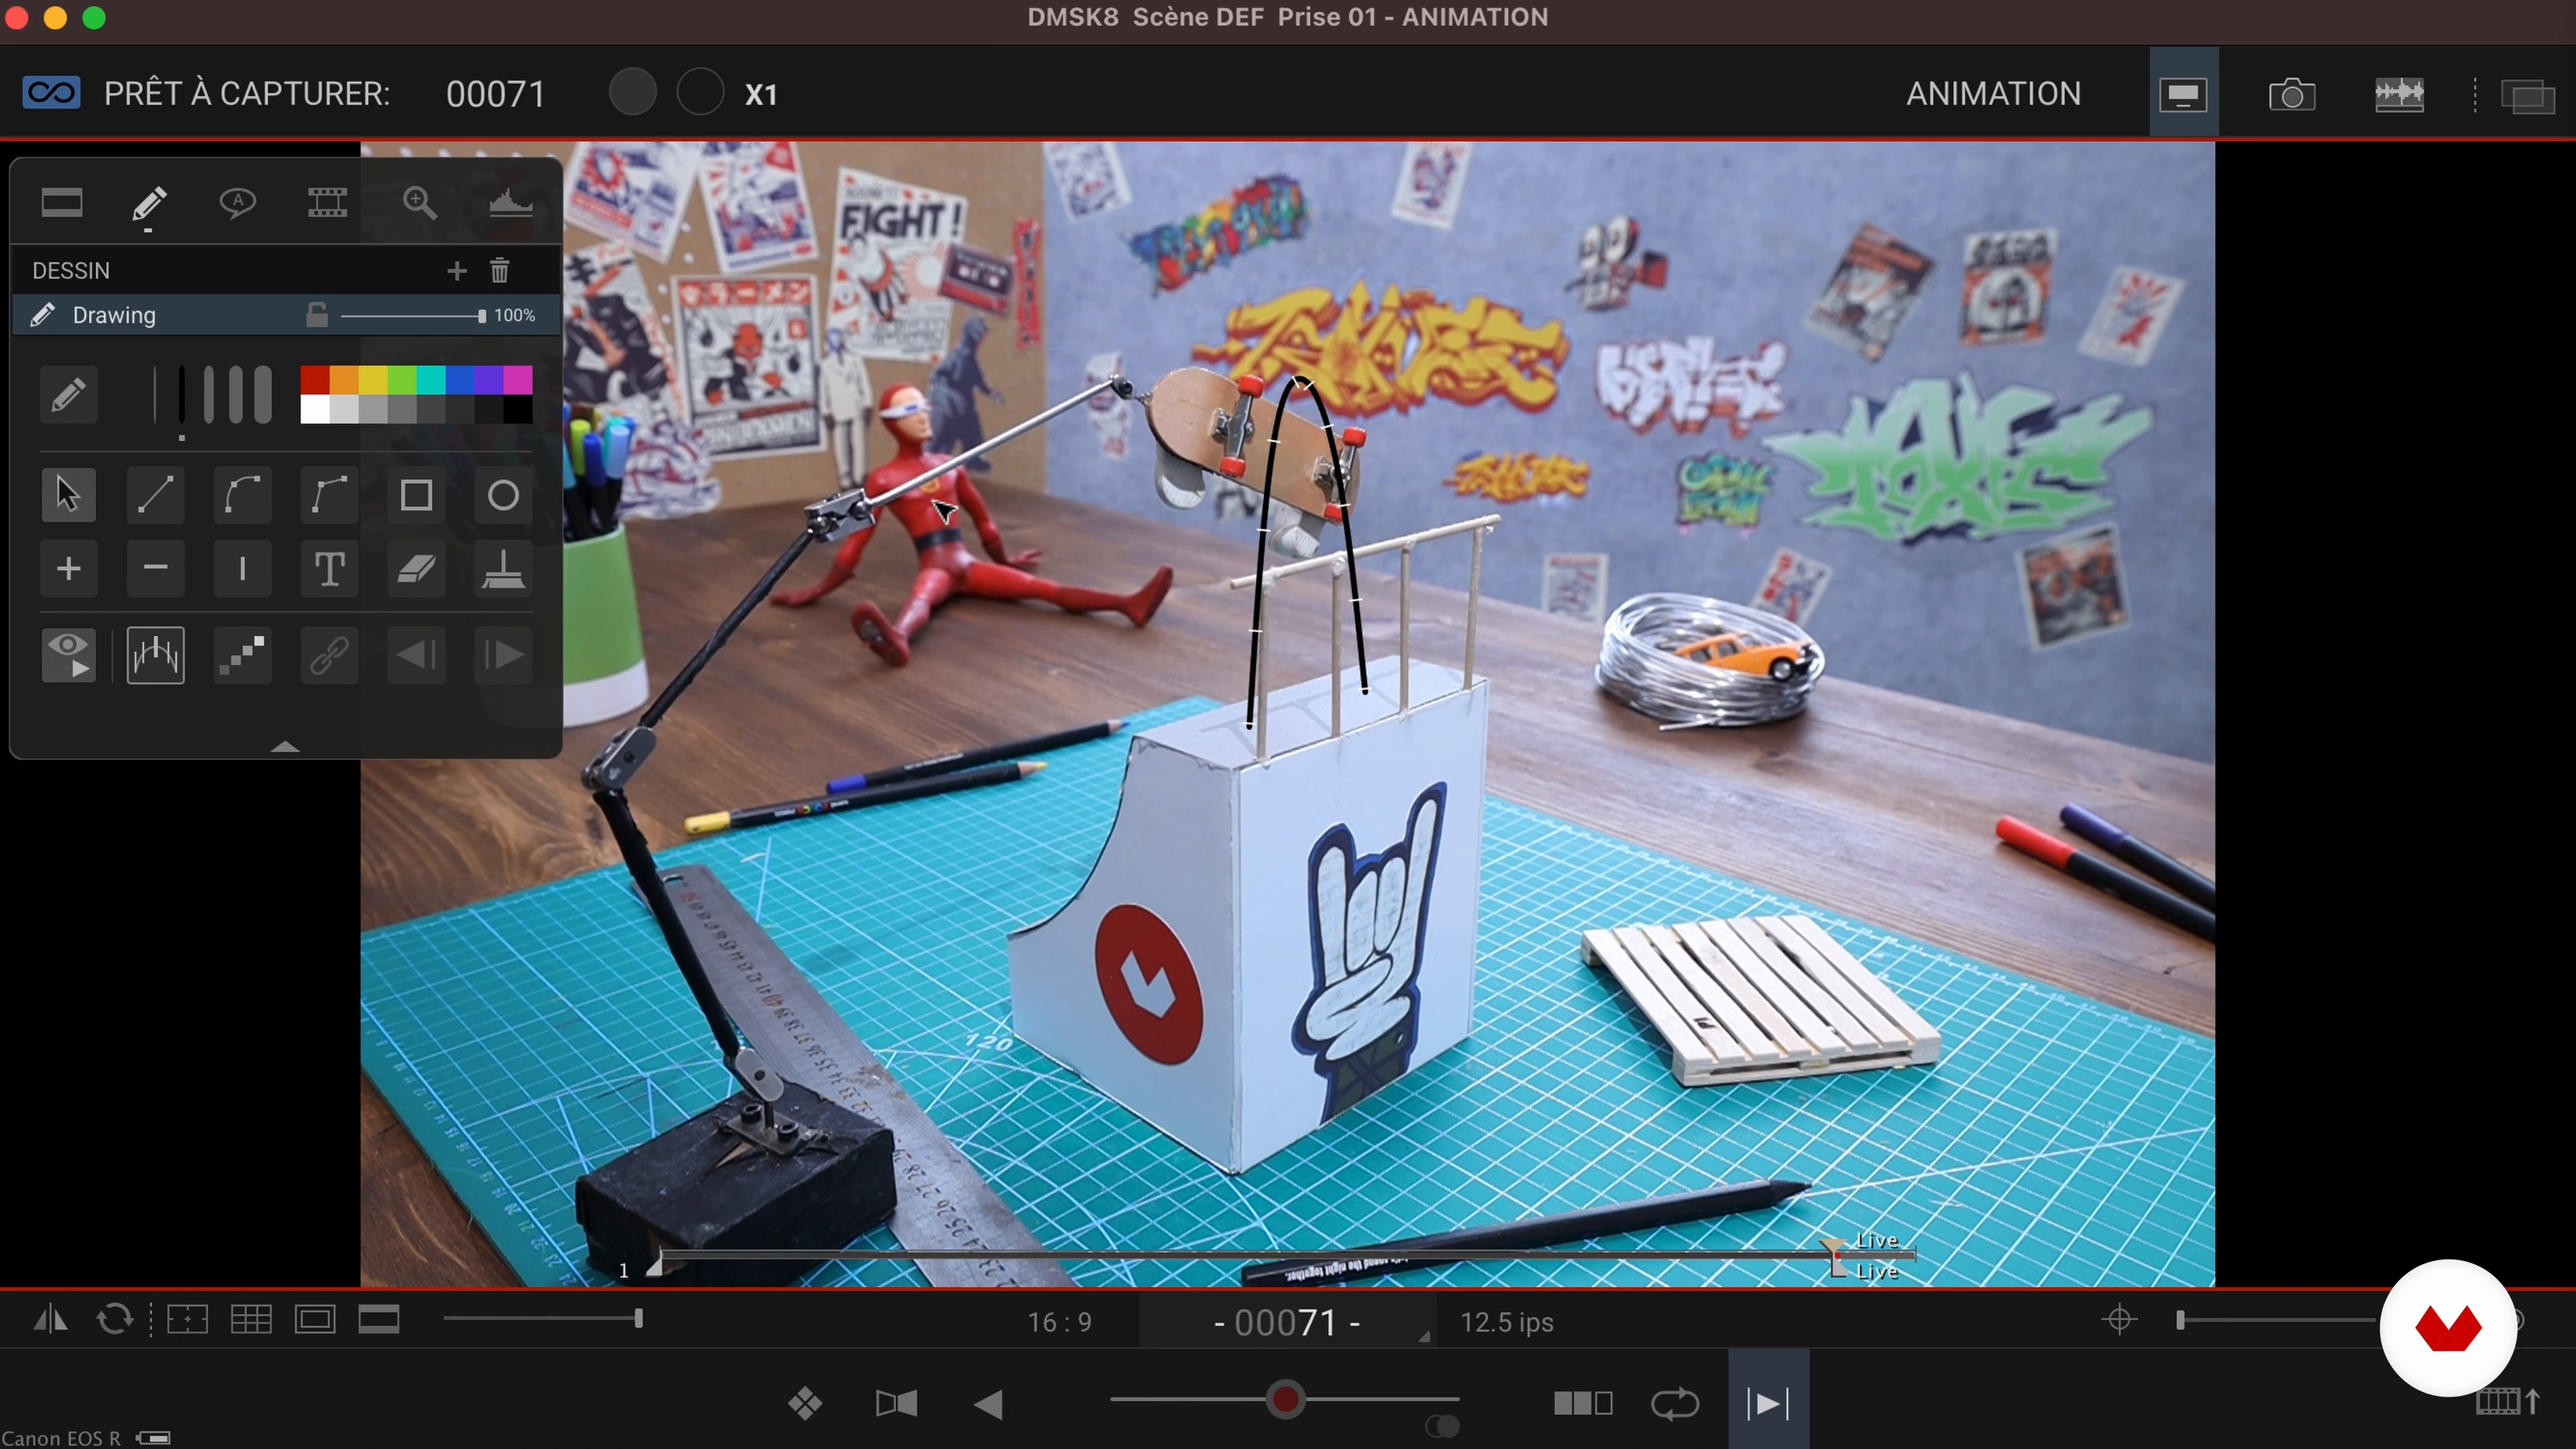This screenshot has height=1449, width=2576.
Task: Click the 3D stereo icon in the top bar
Action: point(51,93)
